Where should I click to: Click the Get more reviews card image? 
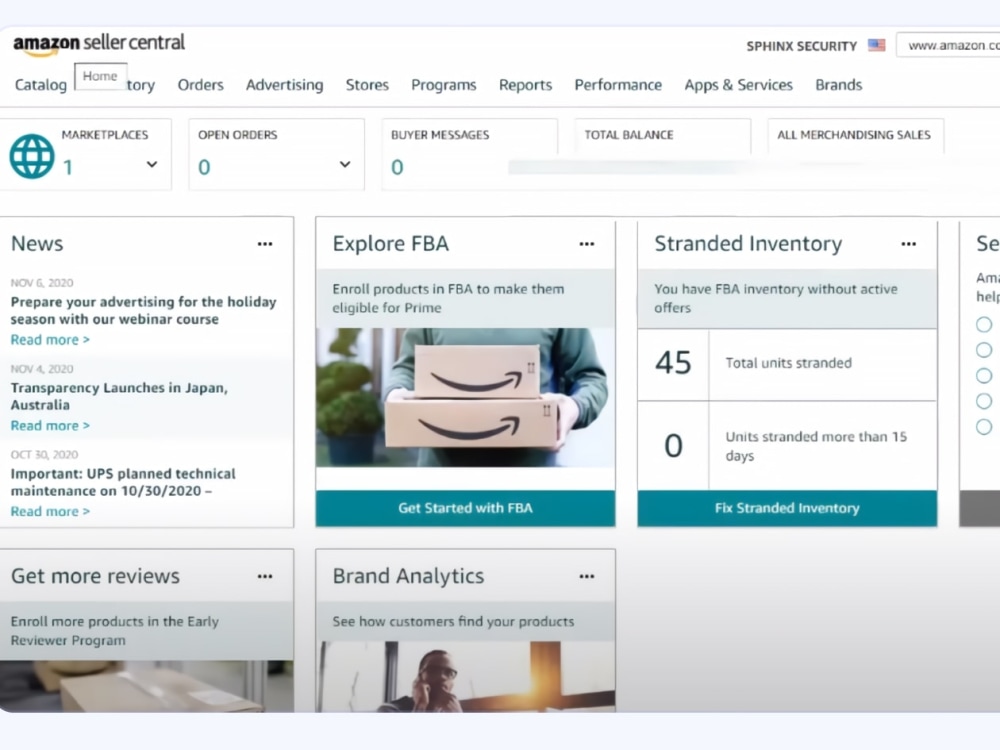coord(147,686)
